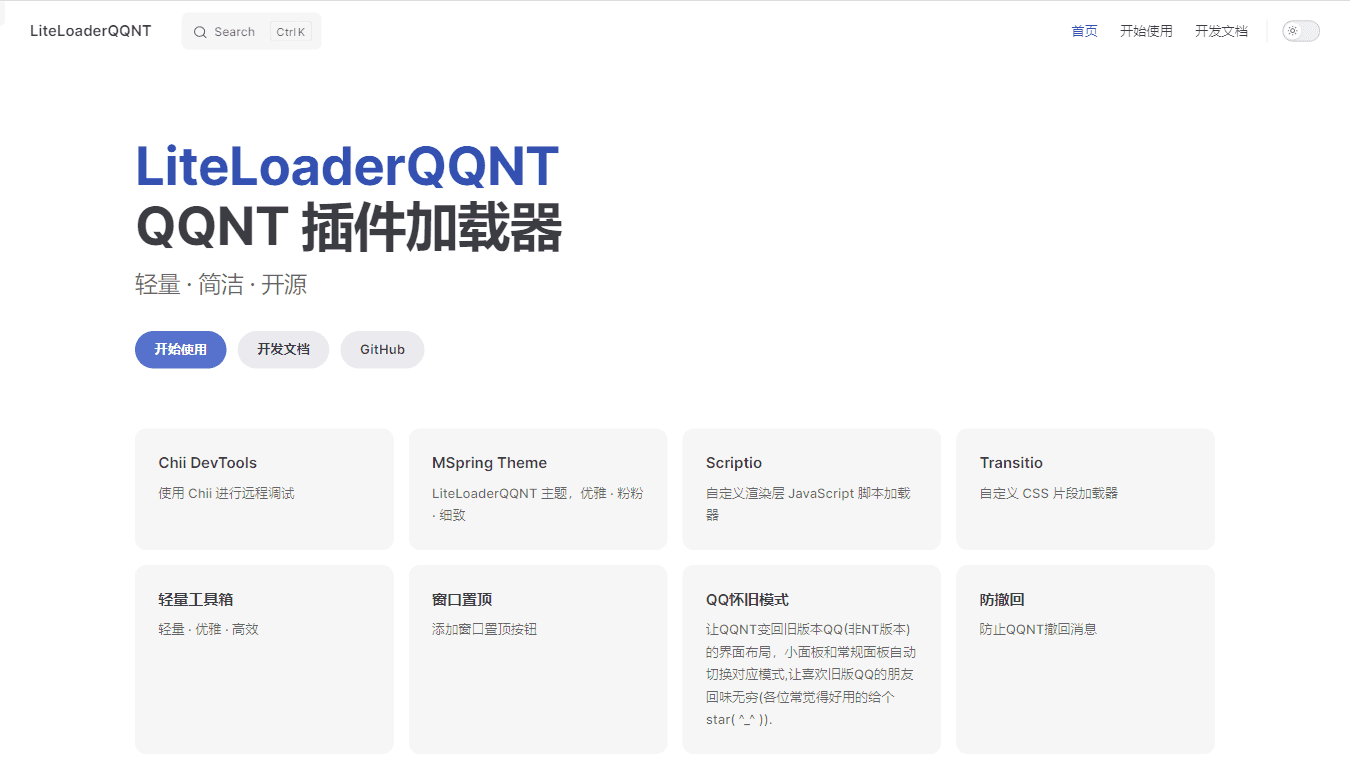Viewport: 1350px width, 768px height.
Task: Open the MSpring Theme card
Action: click(538, 489)
